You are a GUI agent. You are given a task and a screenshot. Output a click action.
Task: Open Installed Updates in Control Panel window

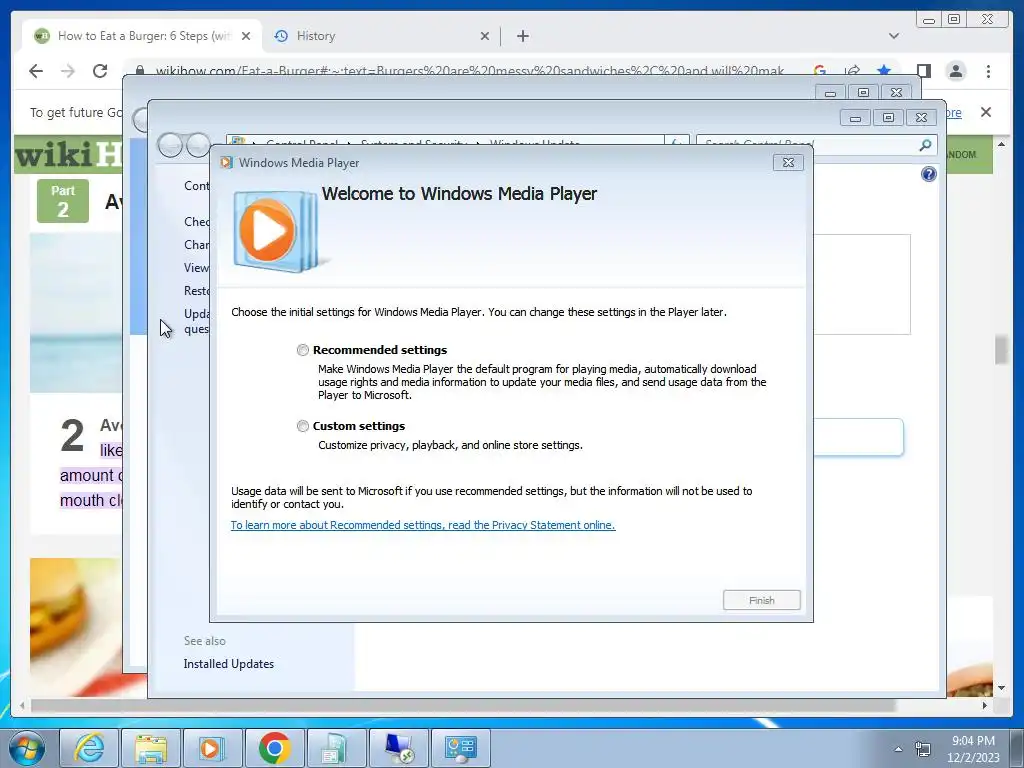229,664
